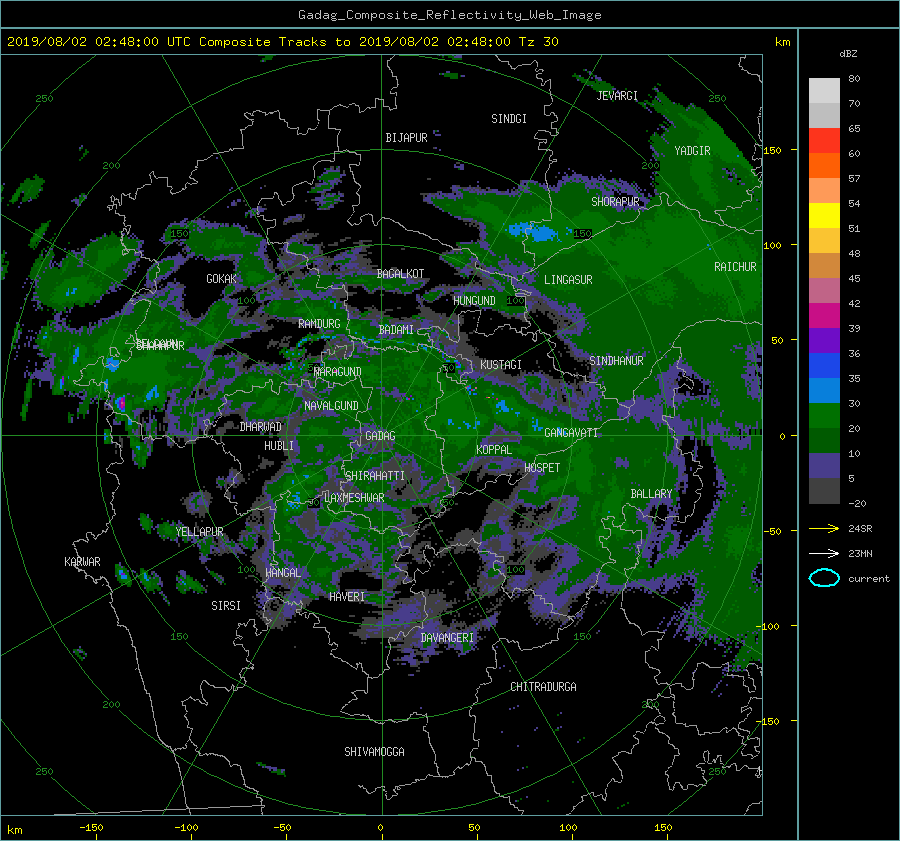The width and height of the screenshot is (900, 841).
Task: Pick the bright green 30–20 dBZ swatch
Action: [824, 415]
